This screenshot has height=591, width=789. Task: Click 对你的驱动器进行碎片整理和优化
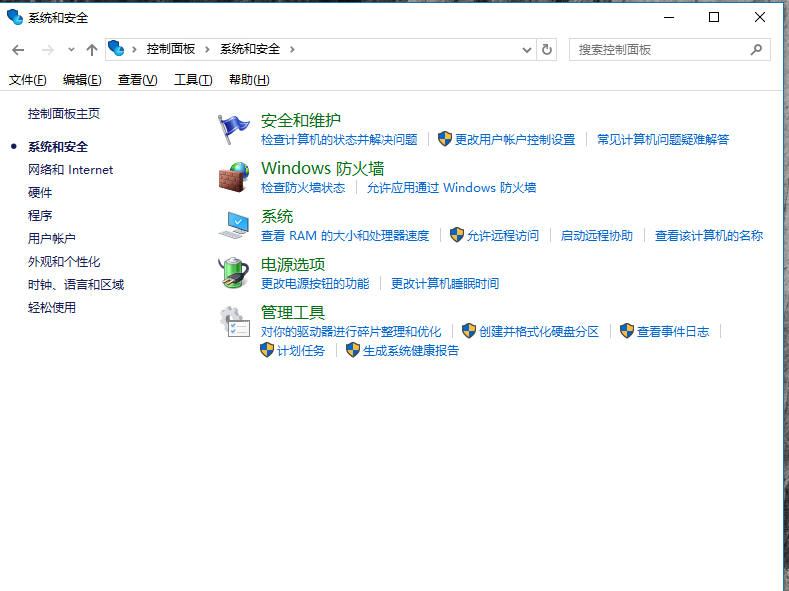pyautogui.click(x=351, y=331)
